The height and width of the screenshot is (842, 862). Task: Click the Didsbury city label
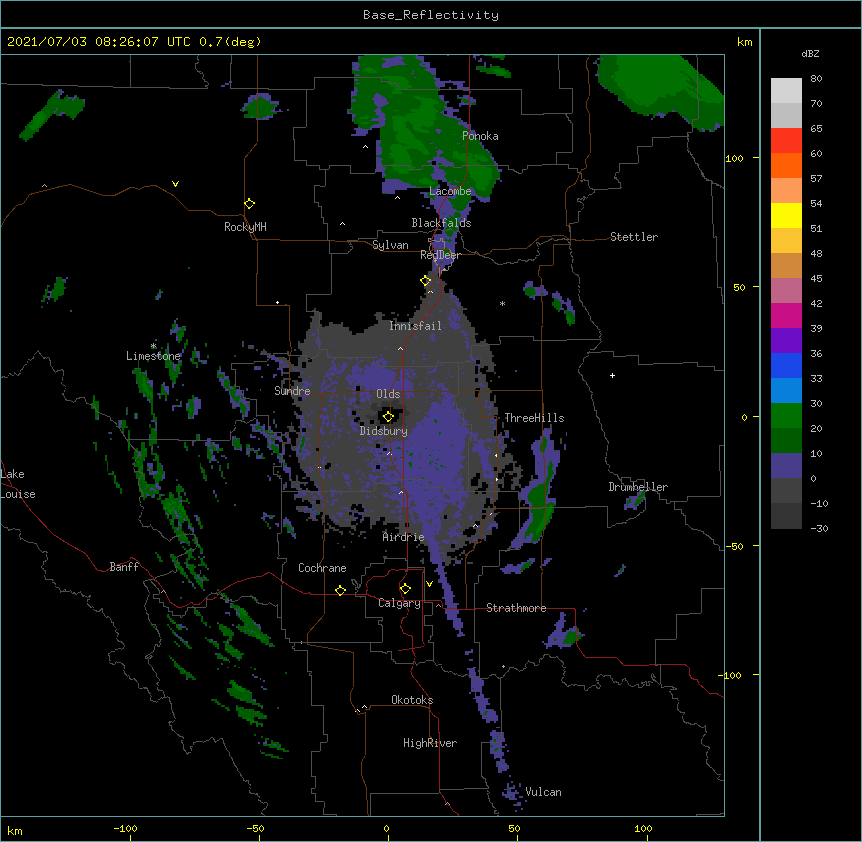384,431
